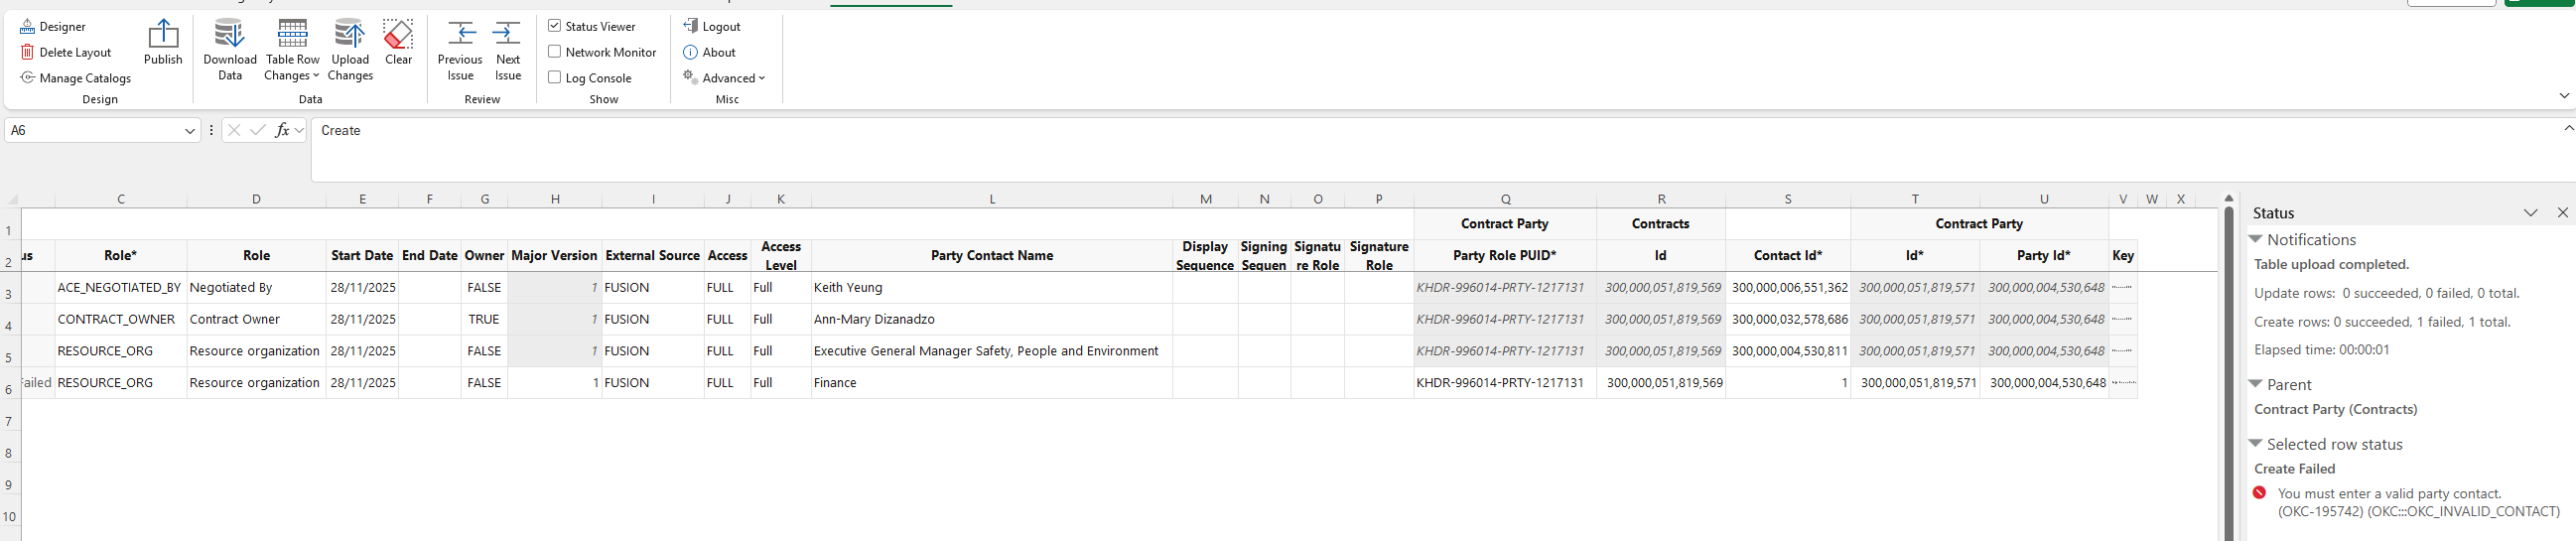Select the Keith Yeung cell
The height and width of the screenshot is (541, 2576).
(992, 287)
